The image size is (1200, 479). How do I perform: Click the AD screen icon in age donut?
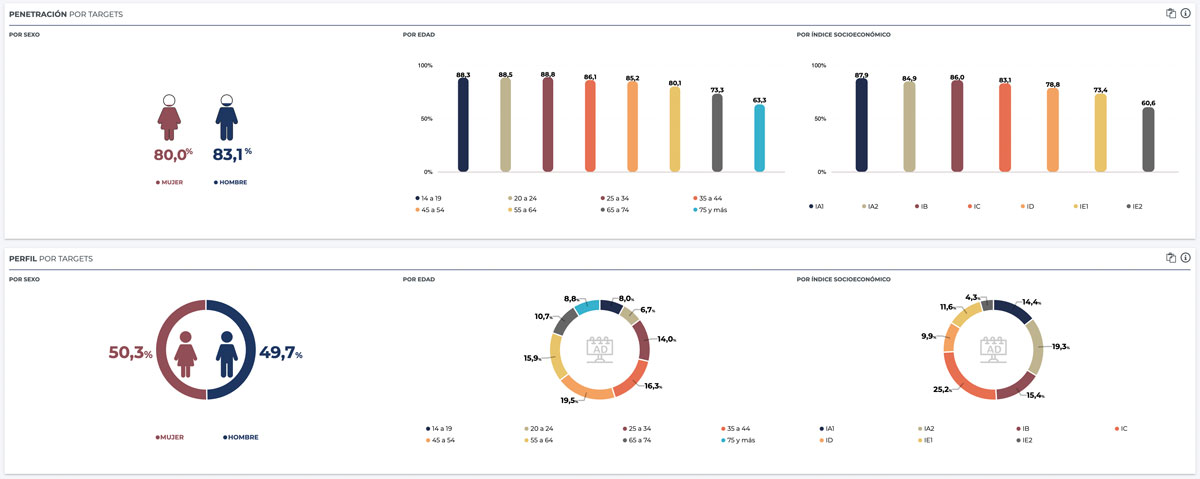[601, 351]
